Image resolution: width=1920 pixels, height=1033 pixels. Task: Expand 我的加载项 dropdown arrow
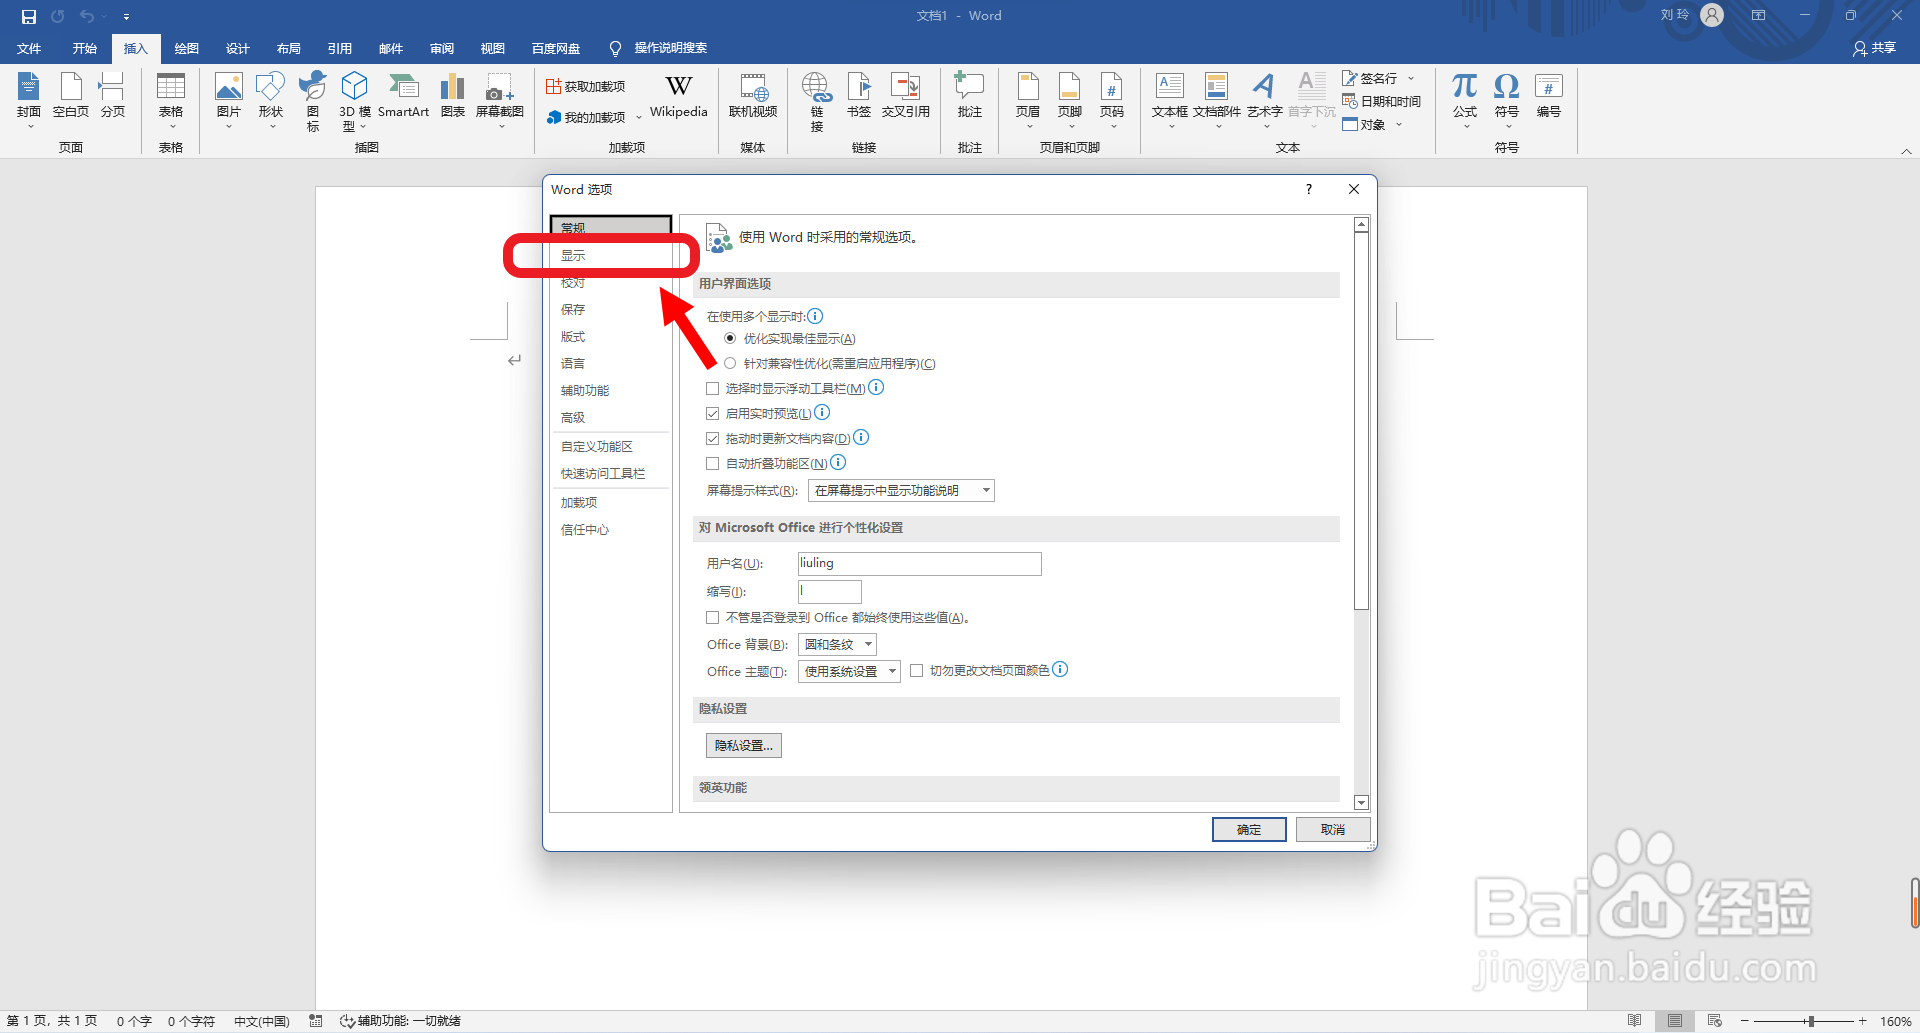tap(639, 118)
